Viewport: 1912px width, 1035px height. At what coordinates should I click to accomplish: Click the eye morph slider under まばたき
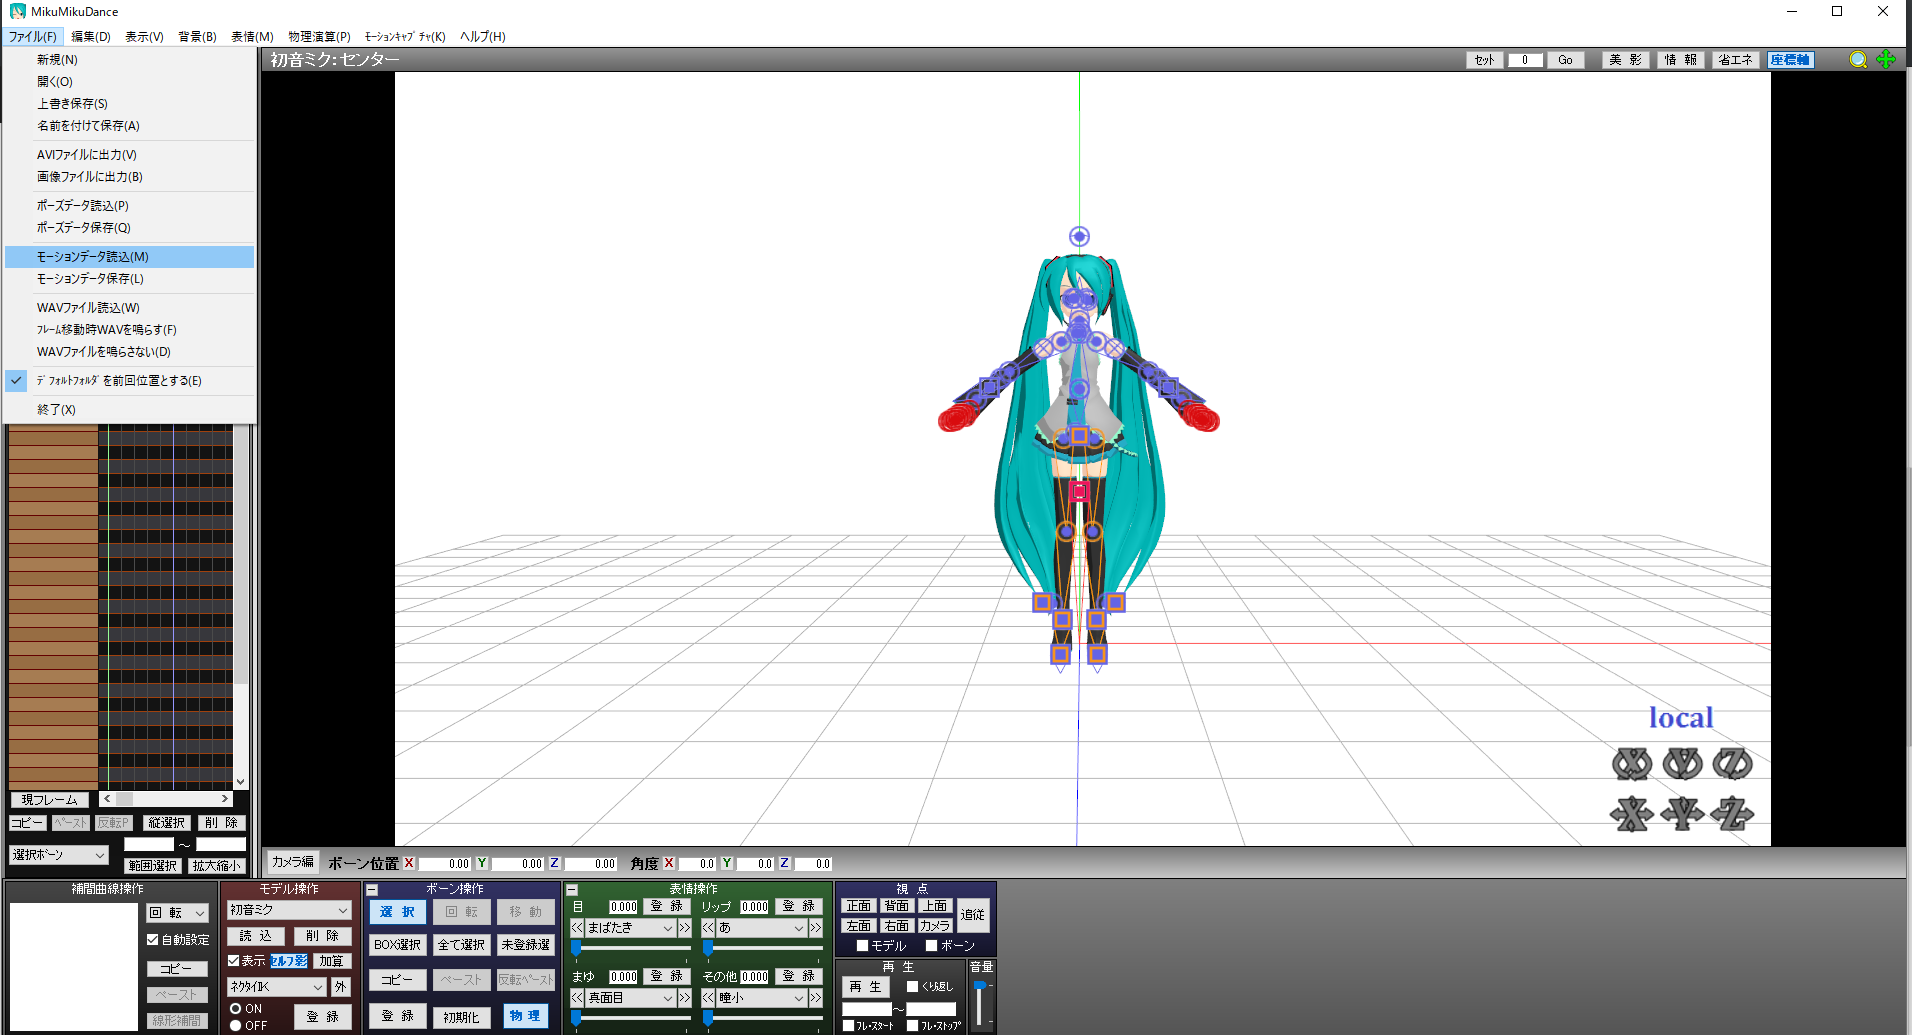point(630,947)
